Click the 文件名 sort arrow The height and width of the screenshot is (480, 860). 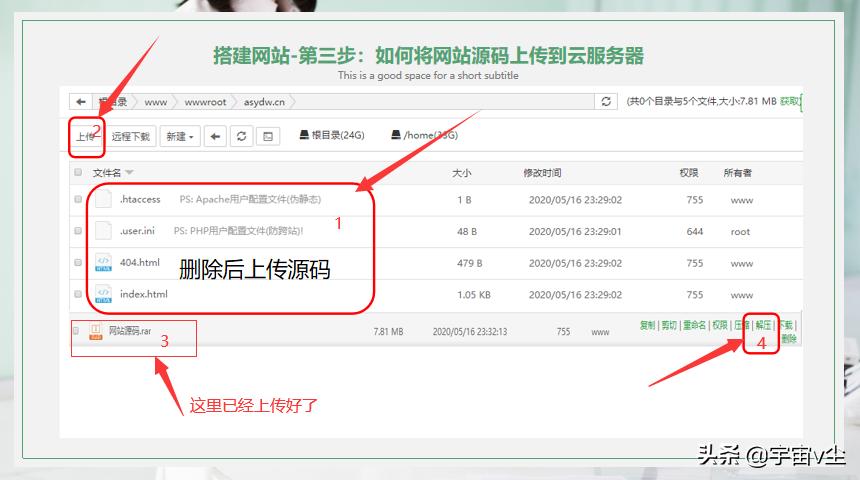click(x=129, y=172)
